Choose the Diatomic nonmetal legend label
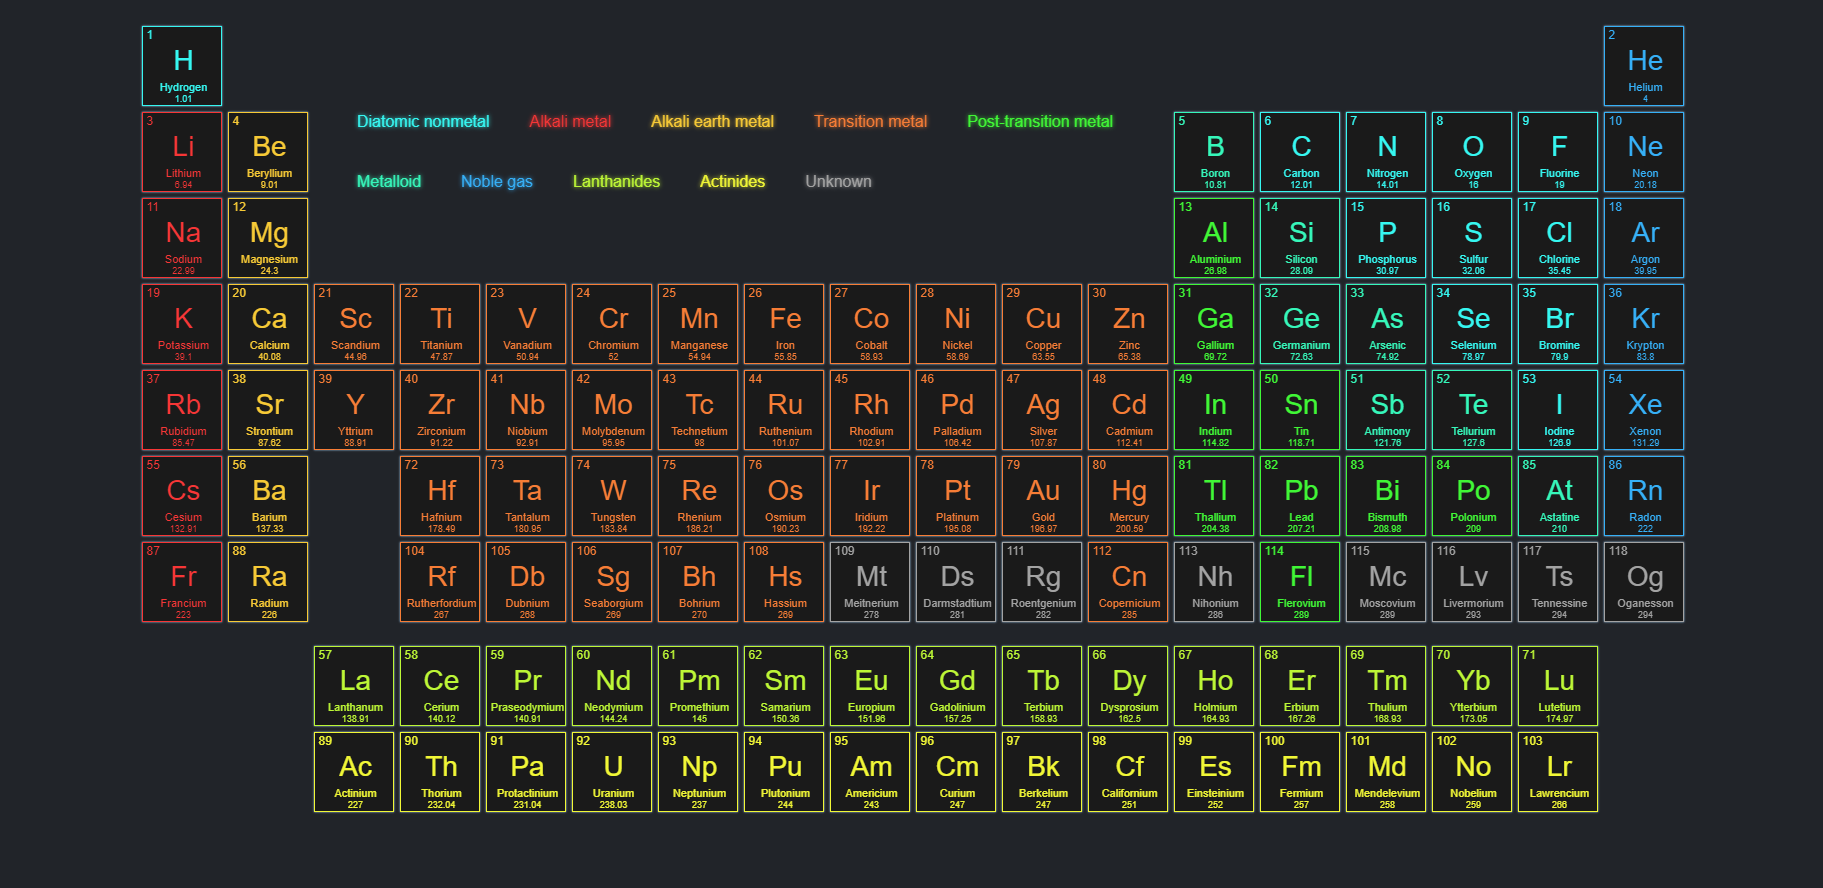This screenshot has width=1823, height=888. tap(423, 121)
